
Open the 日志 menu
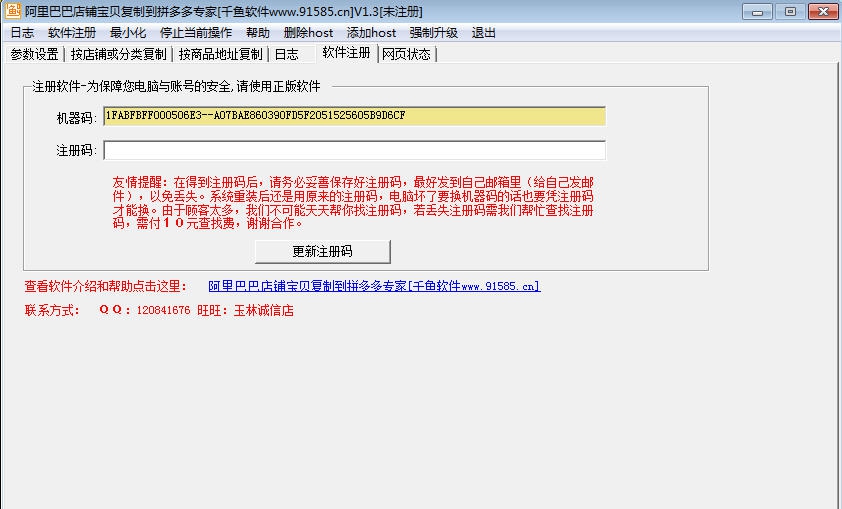21,33
